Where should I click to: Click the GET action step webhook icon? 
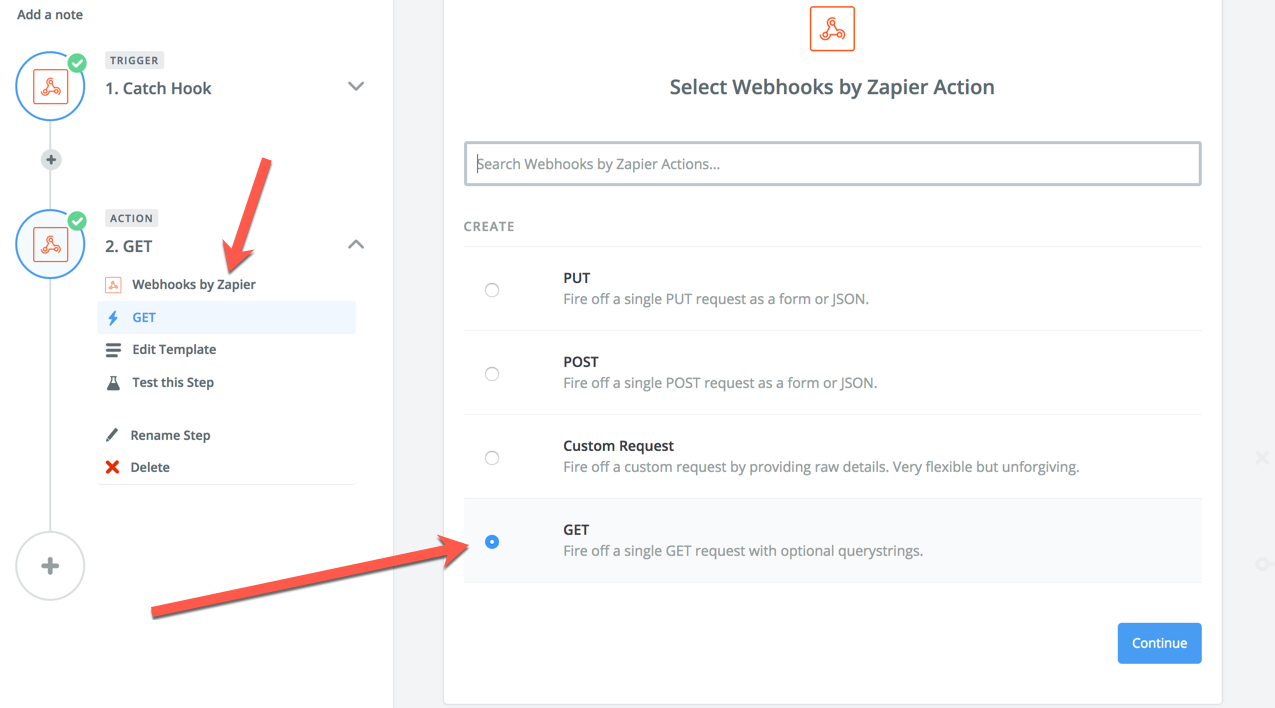tap(50, 245)
